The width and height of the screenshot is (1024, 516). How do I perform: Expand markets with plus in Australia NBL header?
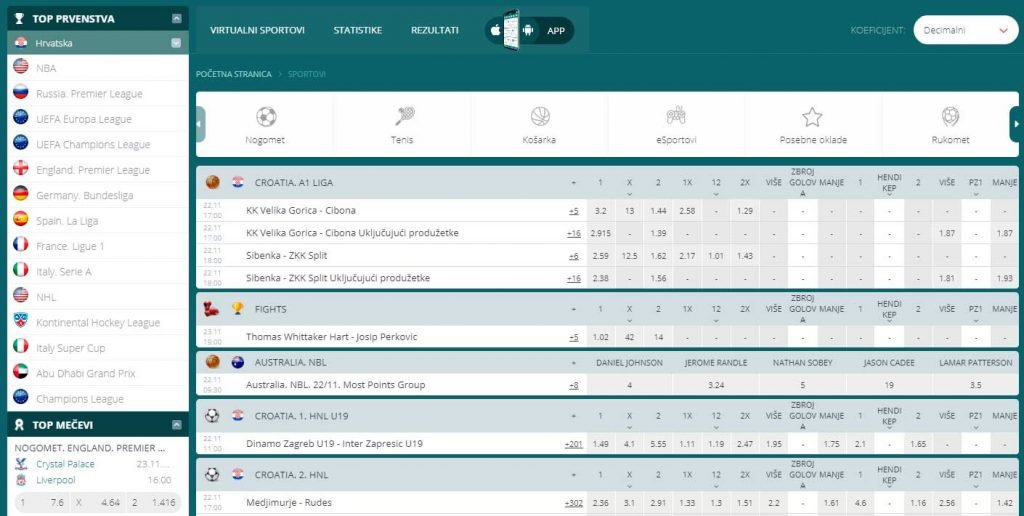coord(573,363)
